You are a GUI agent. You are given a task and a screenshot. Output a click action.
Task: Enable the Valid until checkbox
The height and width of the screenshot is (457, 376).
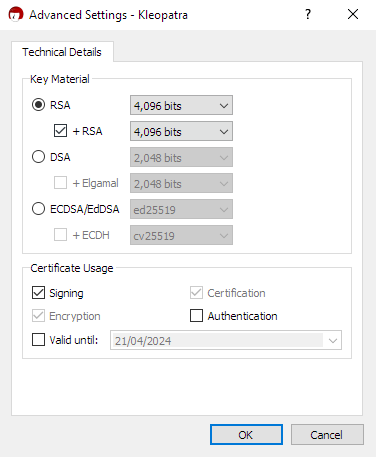[x=38, y=340]
